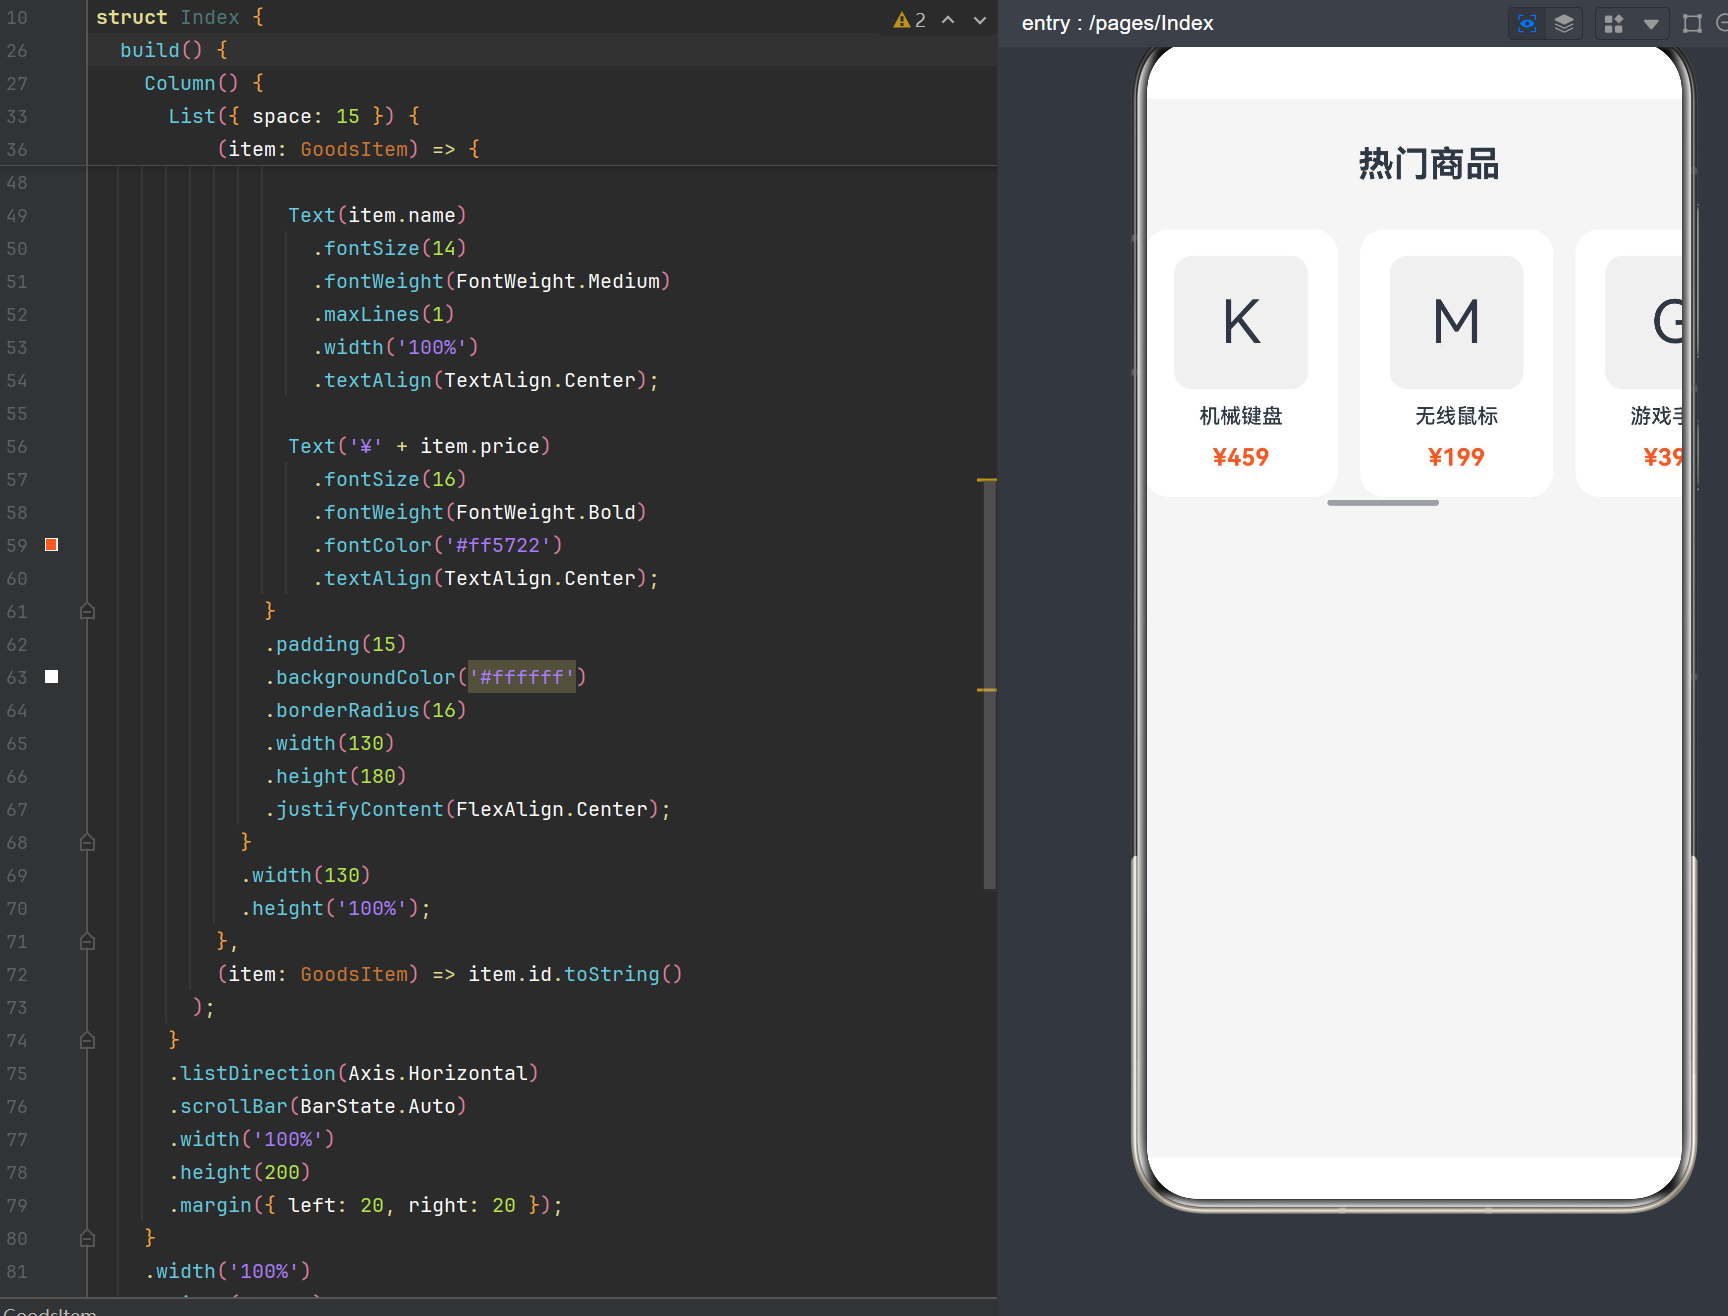Collapse the code fold marker at line 61

pos(88,611)
